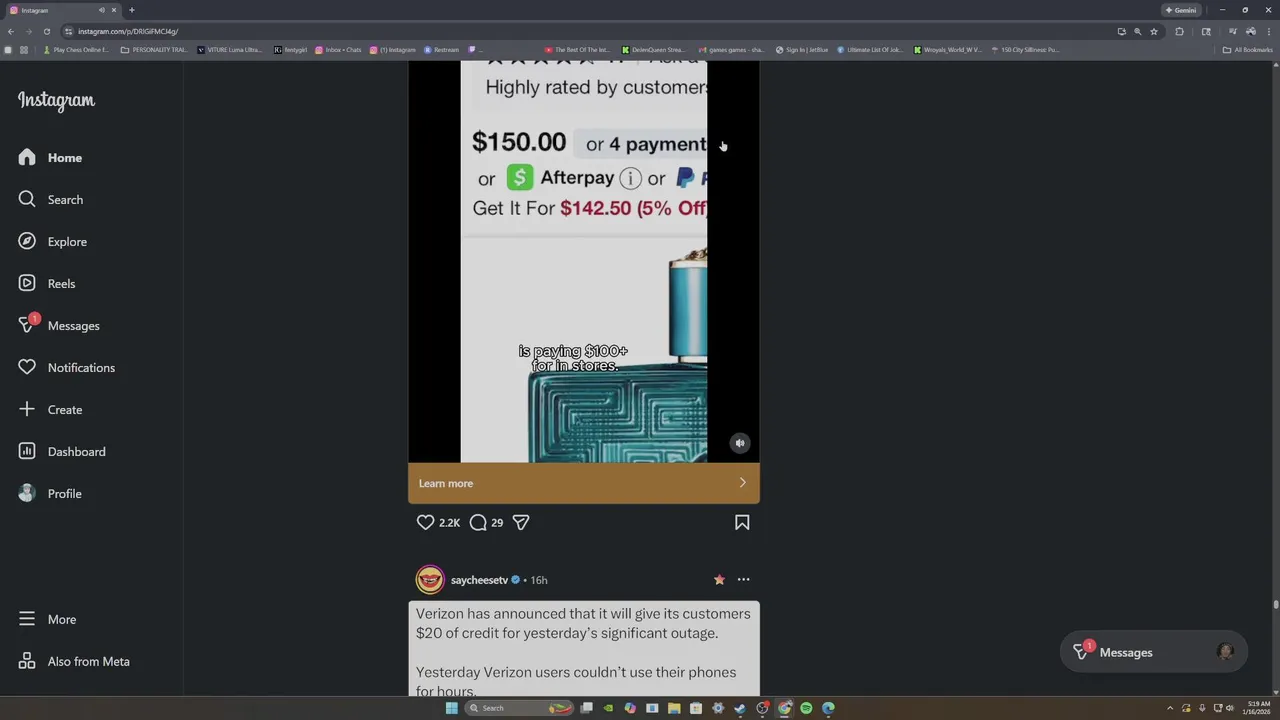
Task: Open the saycheesetv username link
Action: (x=479, y=580)
